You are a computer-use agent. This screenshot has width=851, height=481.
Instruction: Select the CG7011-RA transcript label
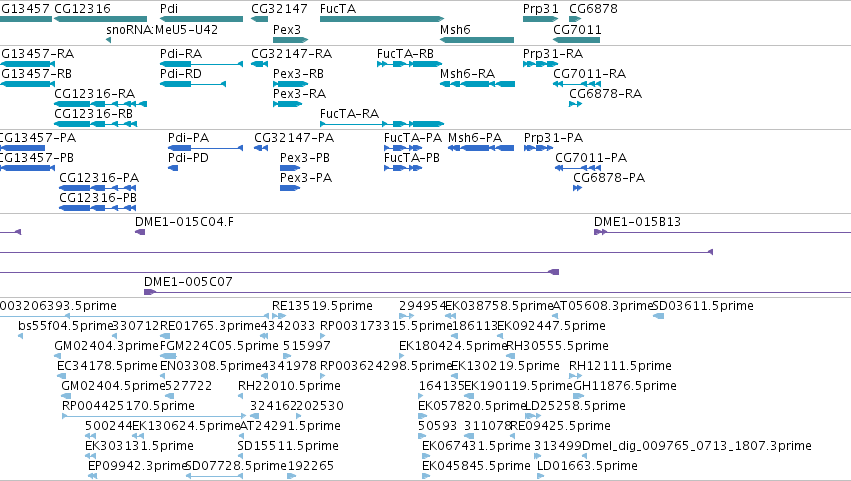click(x=589, y=73)
